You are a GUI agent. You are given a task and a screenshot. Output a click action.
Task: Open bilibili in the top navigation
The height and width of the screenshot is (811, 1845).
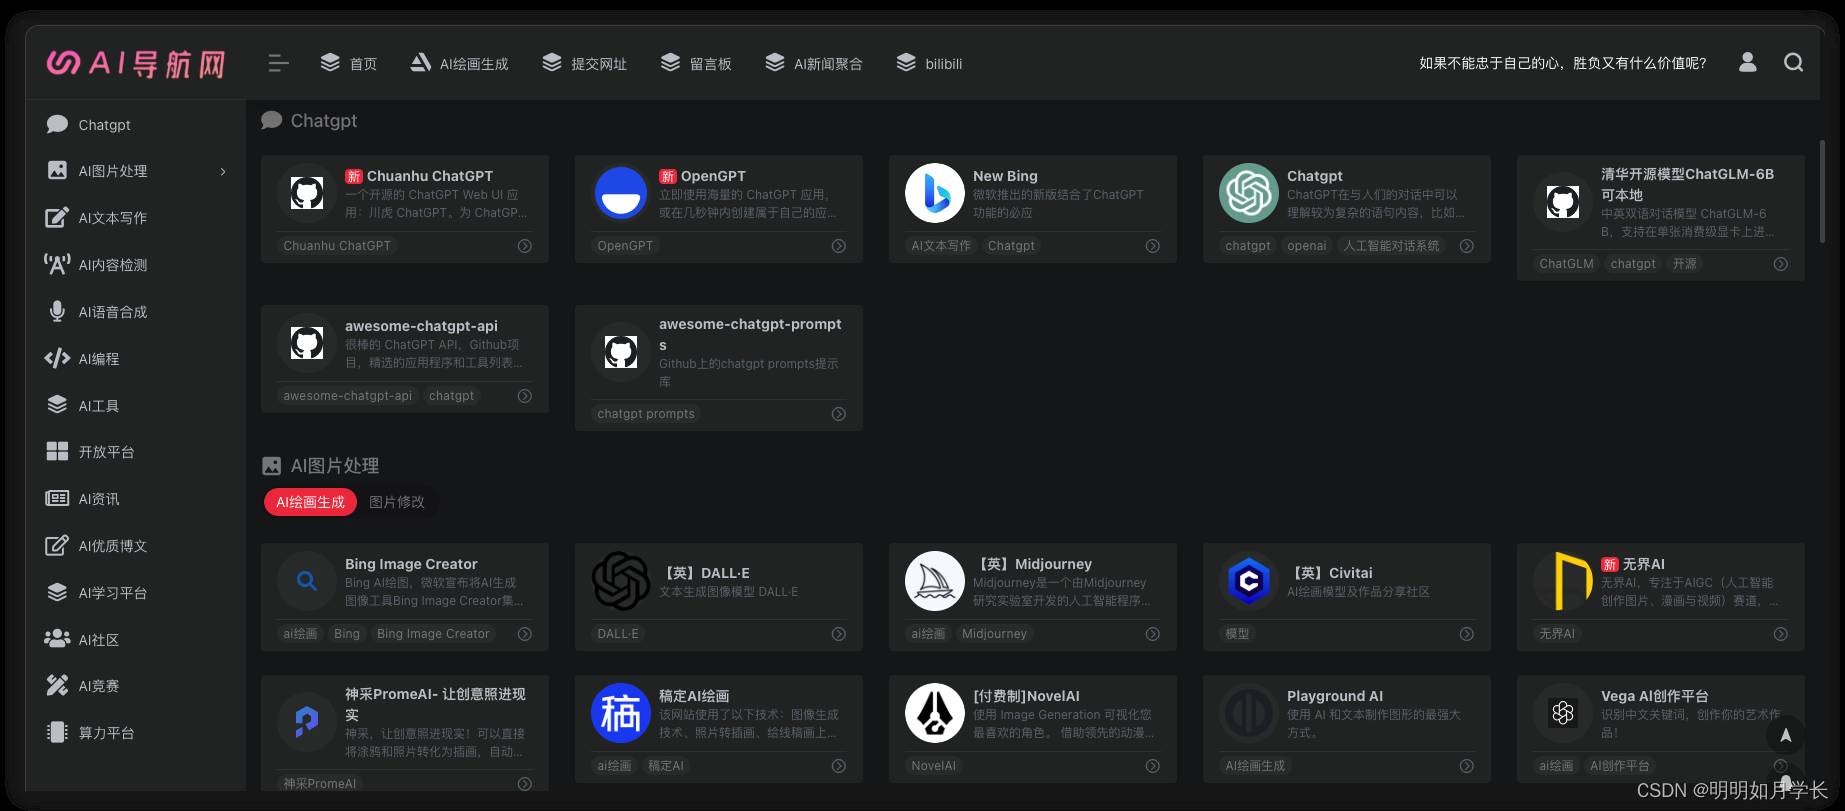(x=929, y=63)
